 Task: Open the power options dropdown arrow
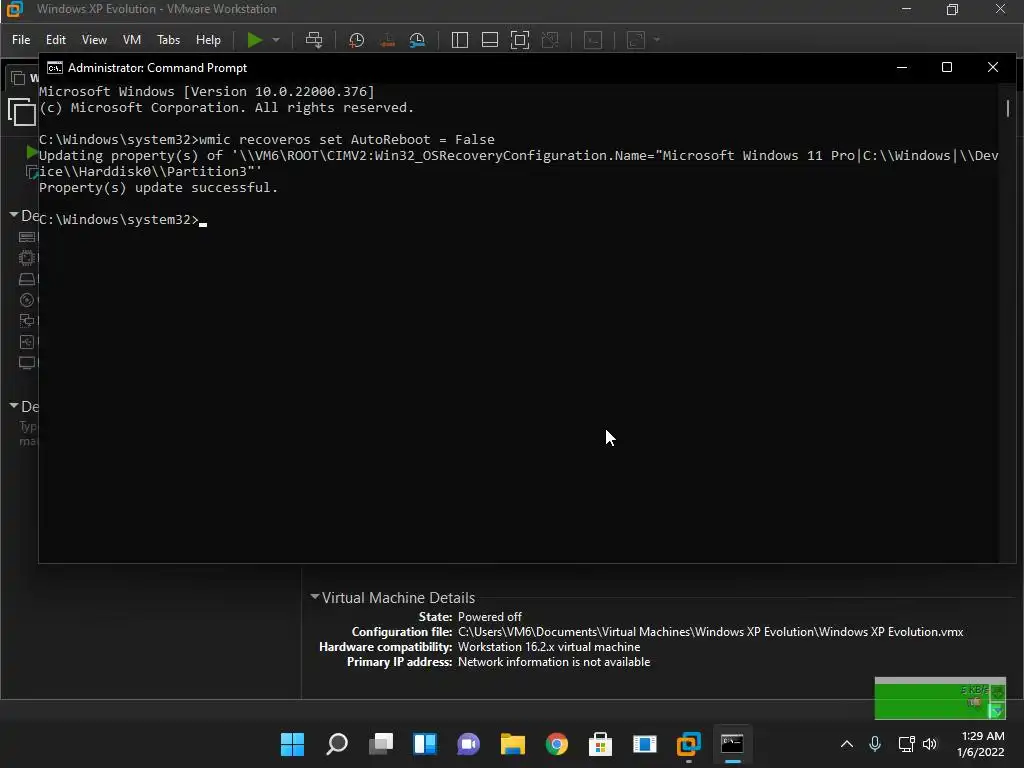tap(276, 40)
